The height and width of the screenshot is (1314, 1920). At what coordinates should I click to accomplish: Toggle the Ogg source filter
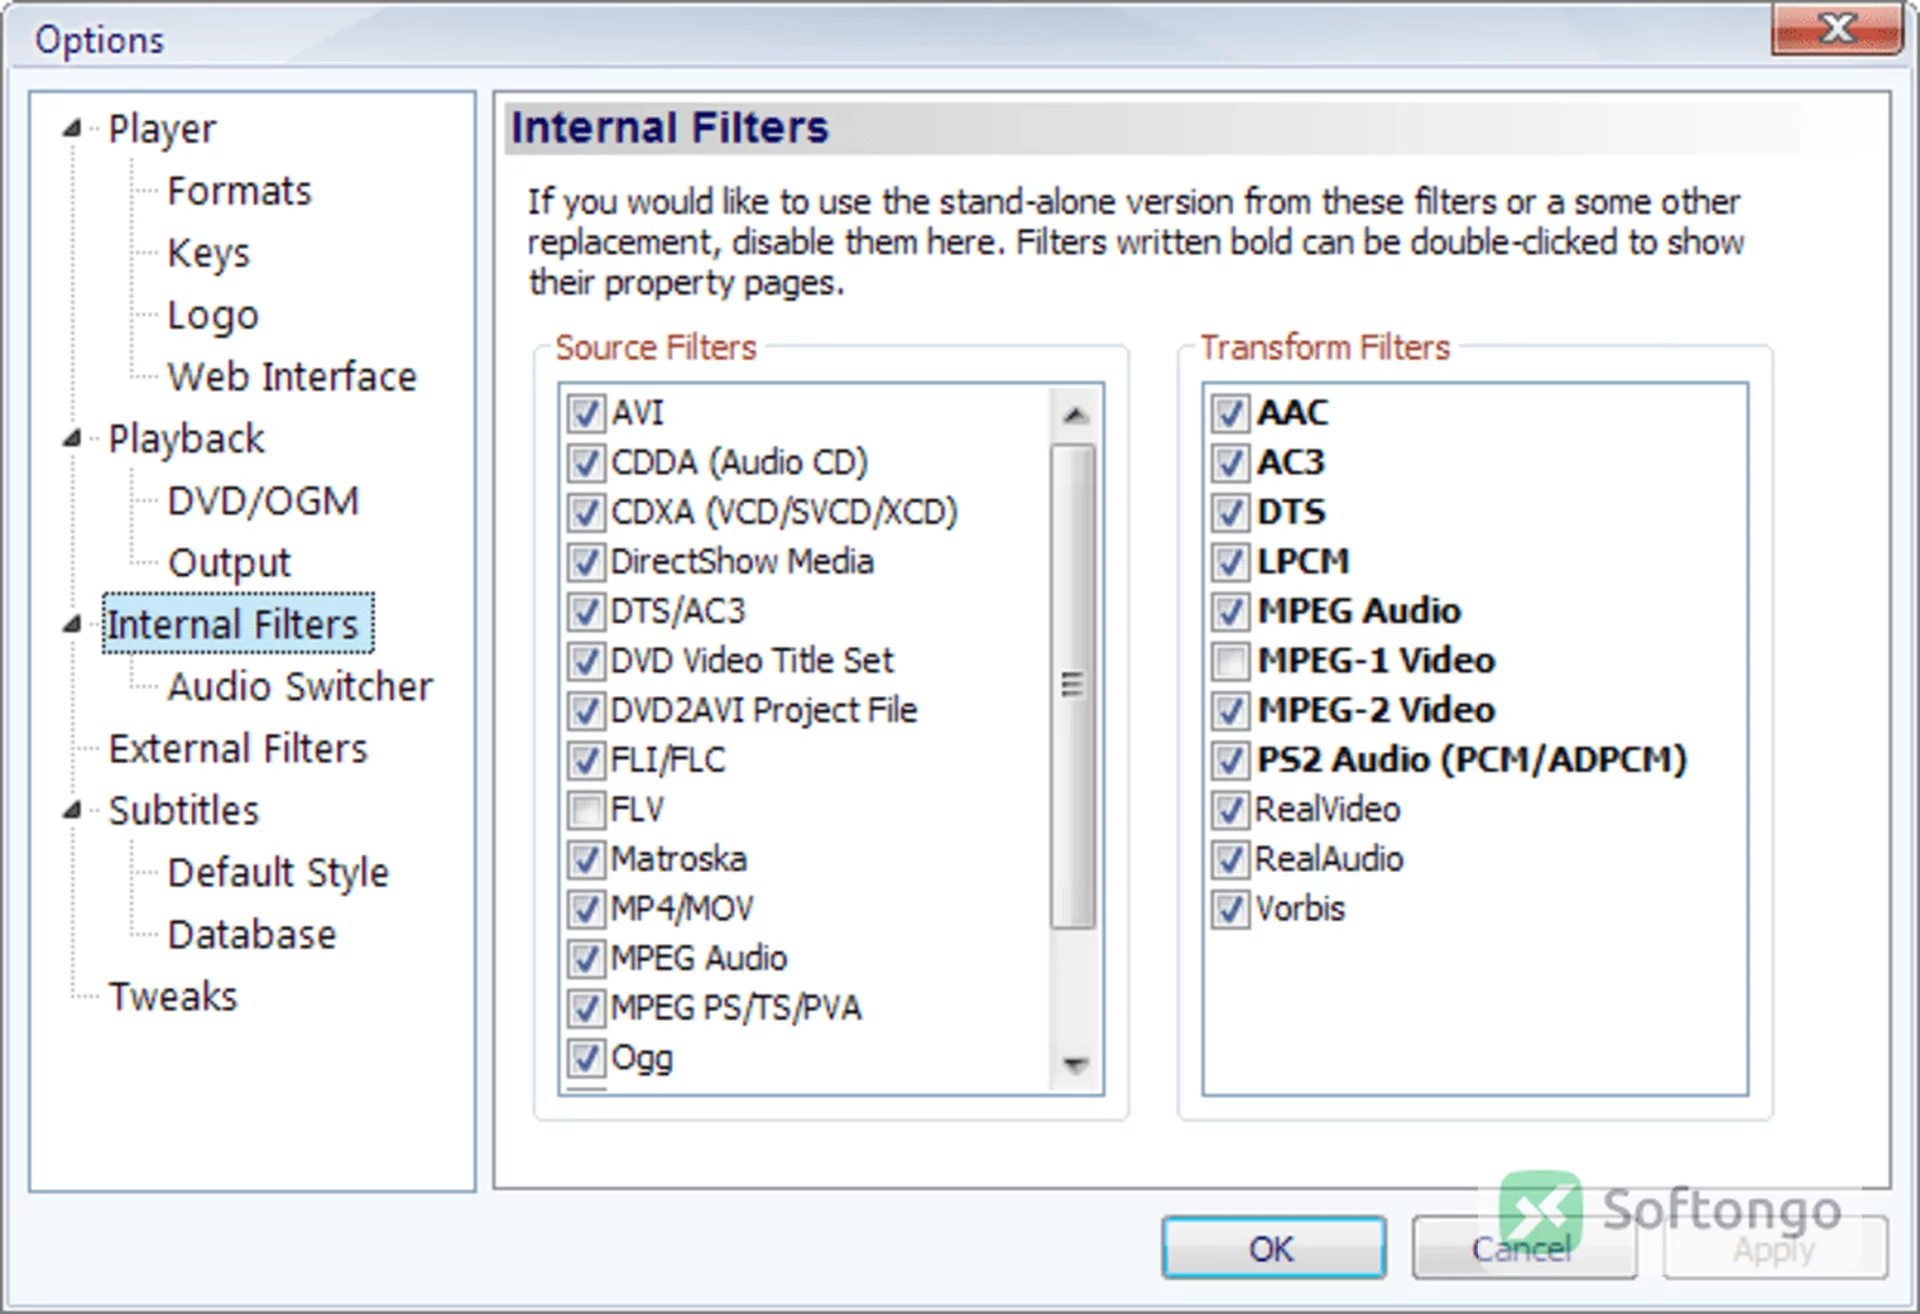tap(586, 1058)
